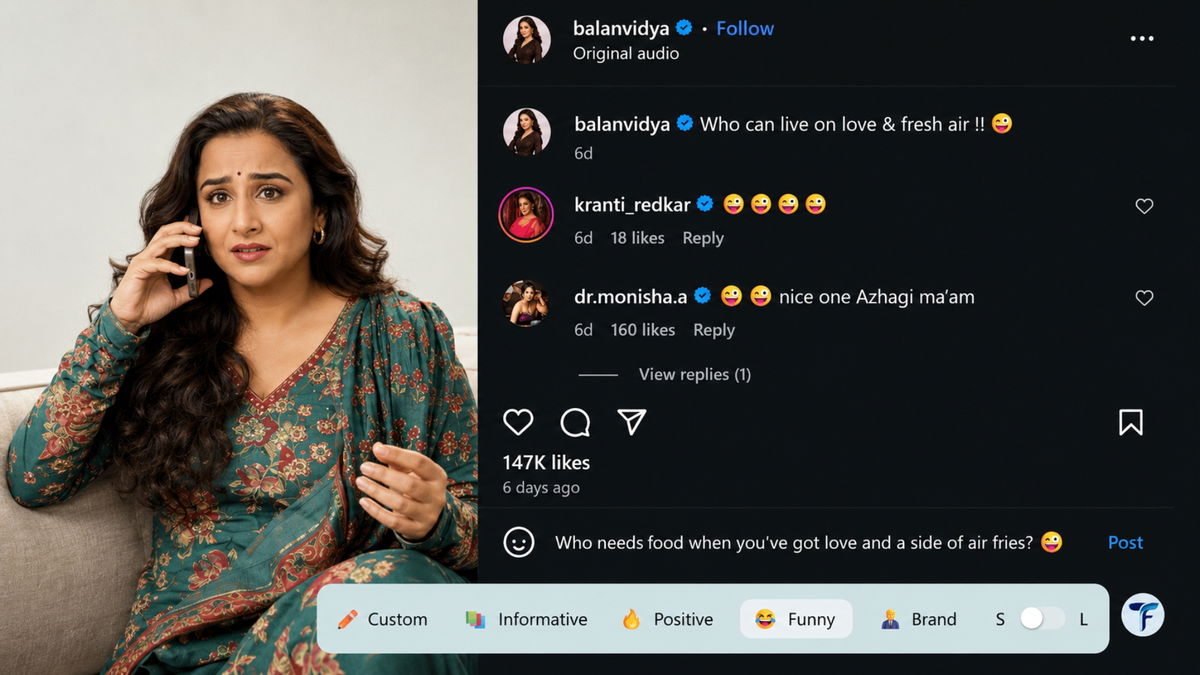The image size is (1200, 675).
Task: Like the post with heart icon
Action: coord(518,422)
